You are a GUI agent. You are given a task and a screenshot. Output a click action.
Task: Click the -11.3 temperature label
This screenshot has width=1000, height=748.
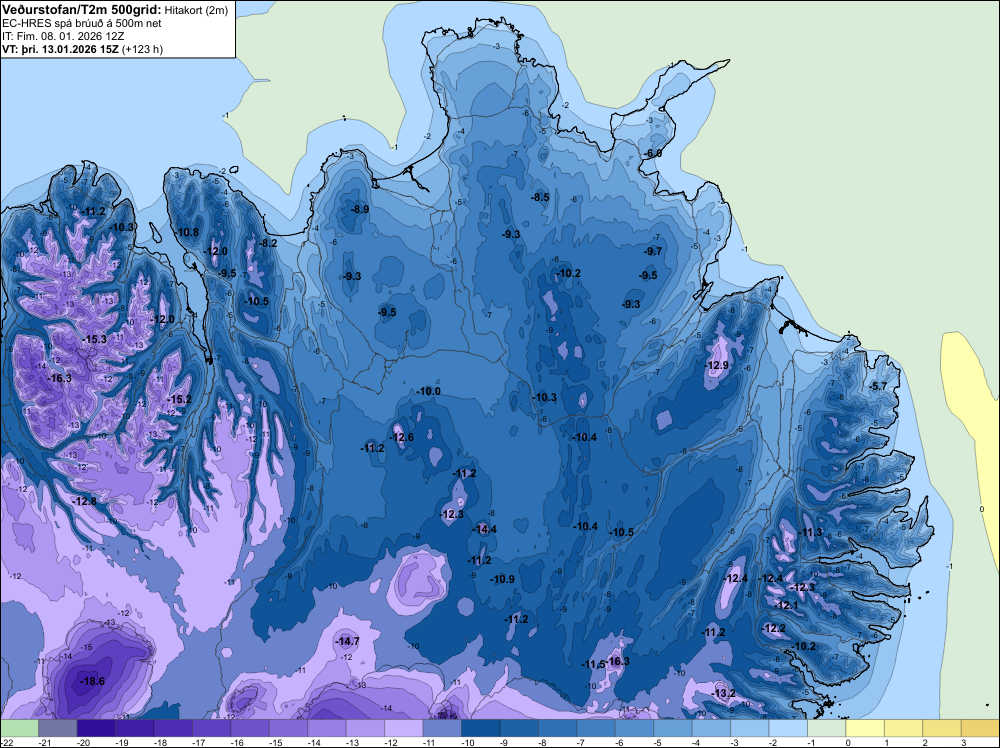[x=811, y=532]
